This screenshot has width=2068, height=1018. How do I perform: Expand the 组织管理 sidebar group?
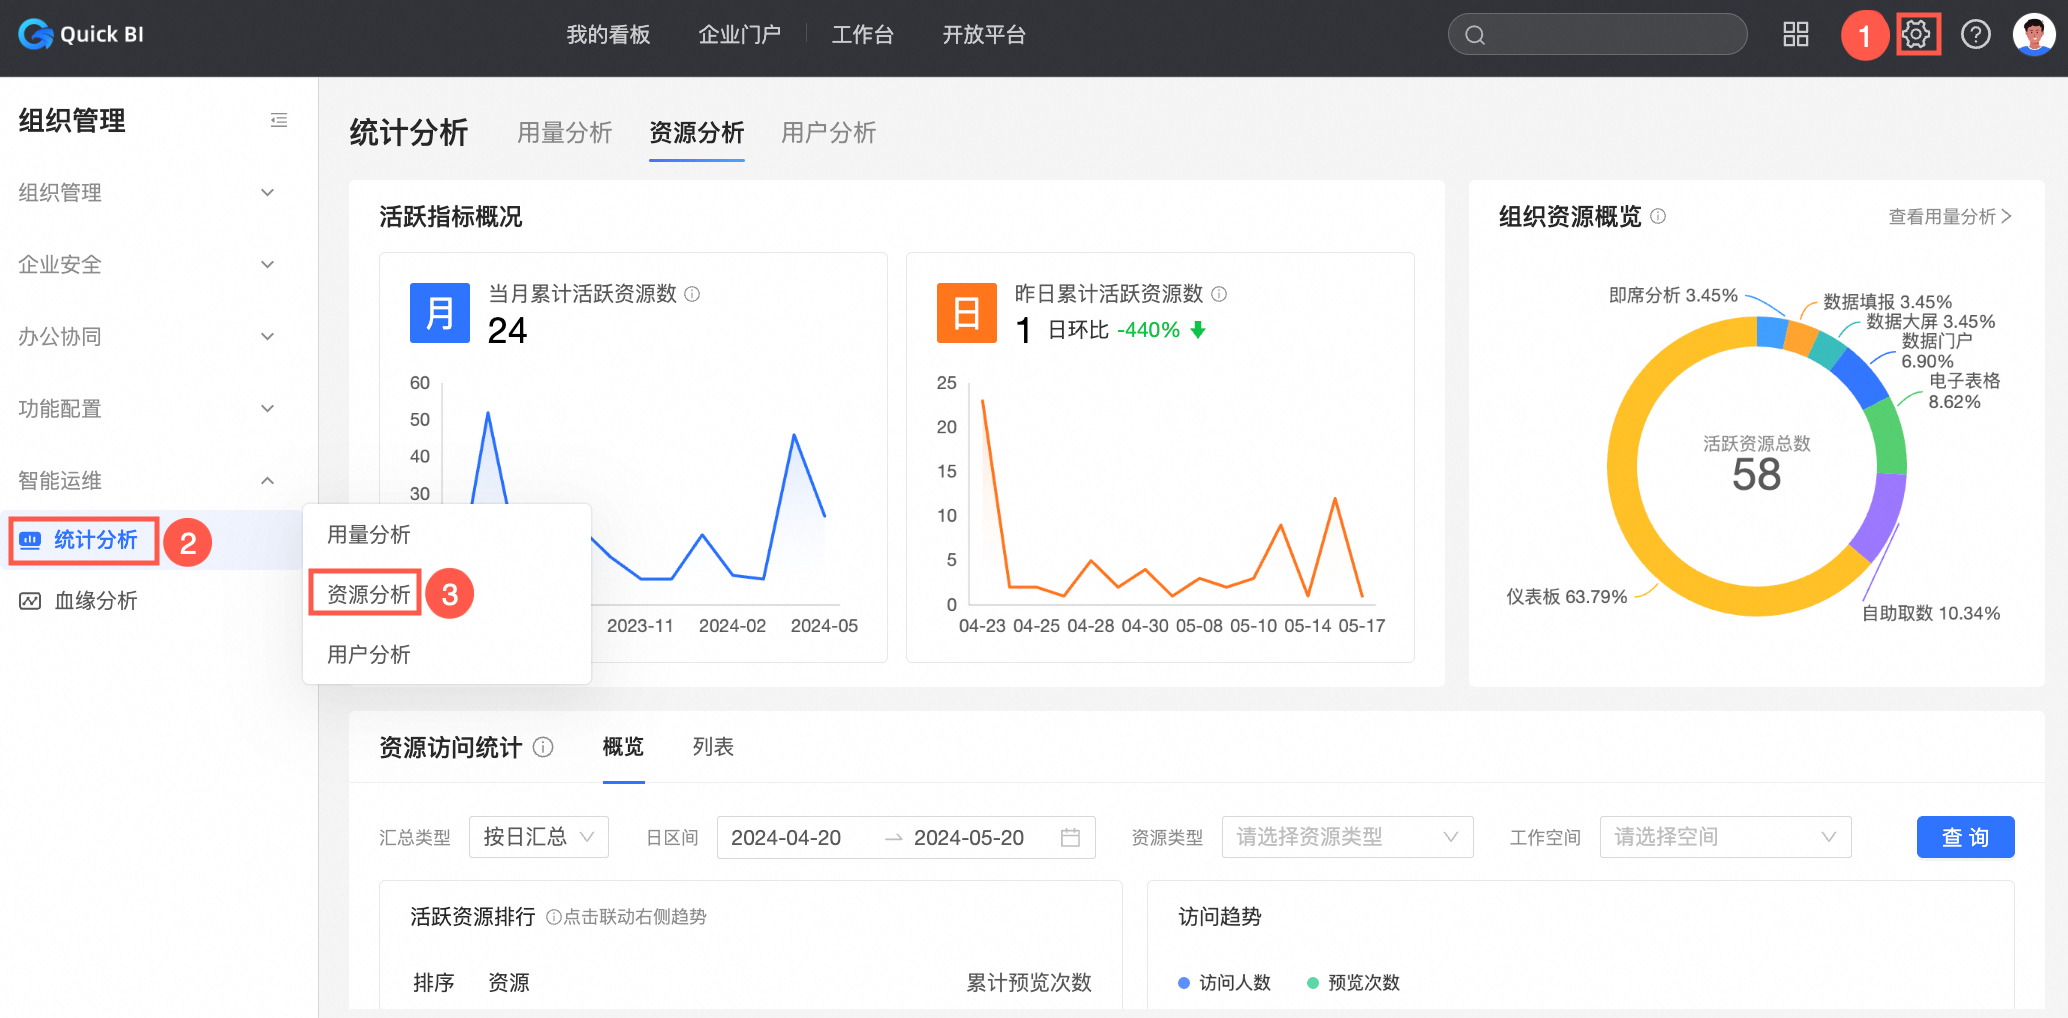pyautogui.click(x=147, y=193)
